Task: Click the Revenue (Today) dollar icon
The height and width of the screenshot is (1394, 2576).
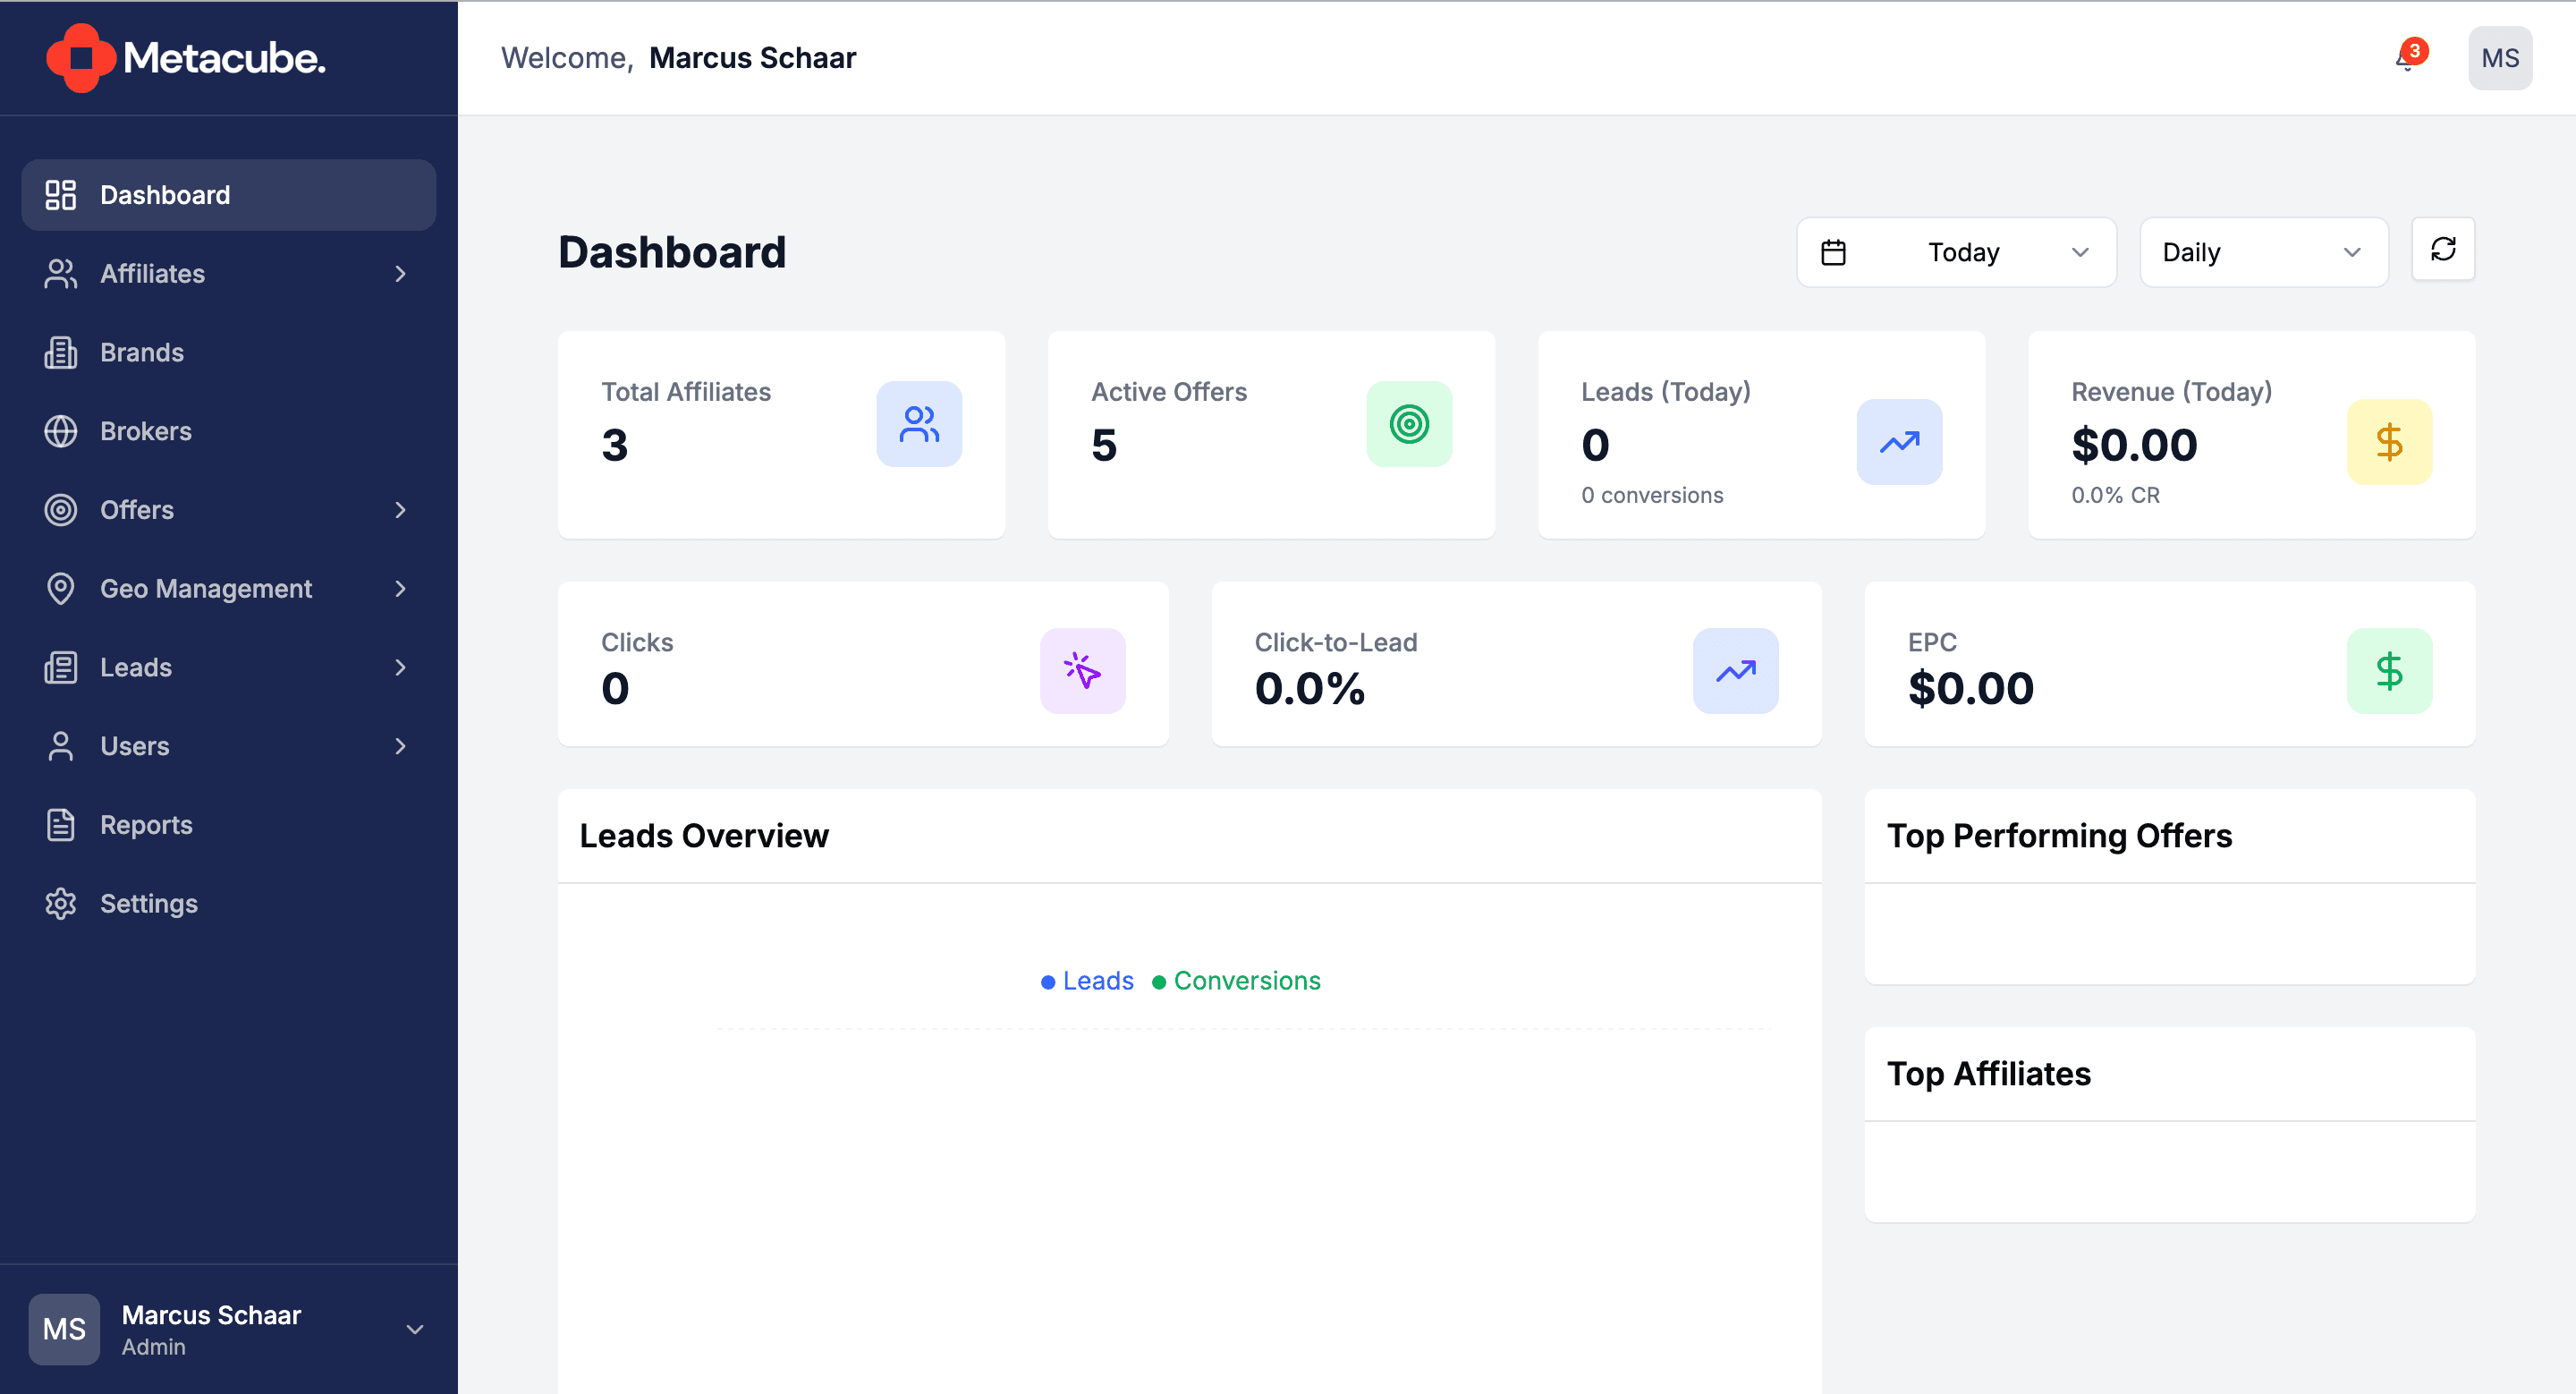Action: (2389, 442)
